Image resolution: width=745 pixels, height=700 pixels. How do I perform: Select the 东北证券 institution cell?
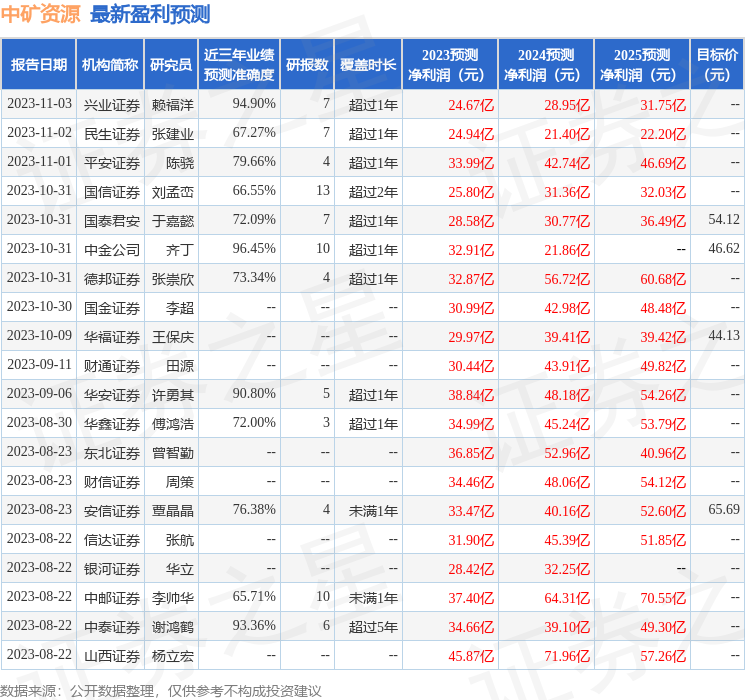click(x=112, y=452)
